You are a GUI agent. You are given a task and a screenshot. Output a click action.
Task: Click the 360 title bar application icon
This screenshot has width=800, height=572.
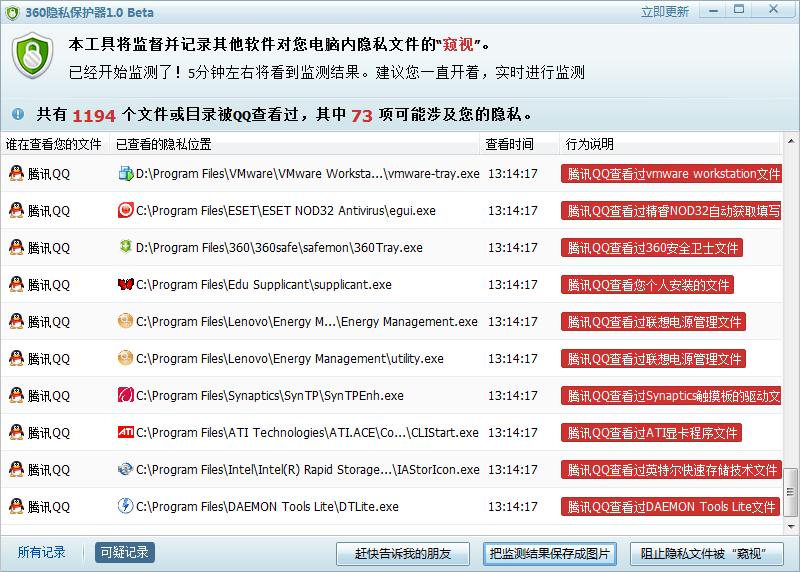point(13,12)
